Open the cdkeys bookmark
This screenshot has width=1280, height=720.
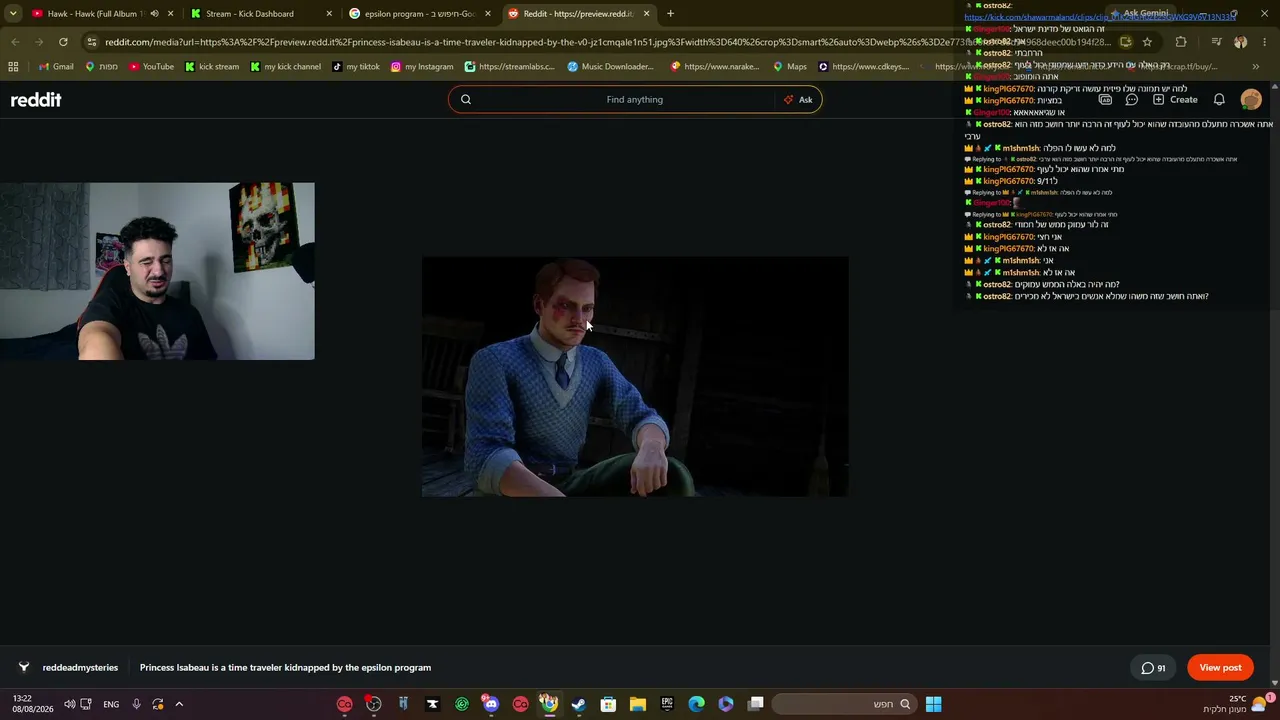tap(864, 67)
